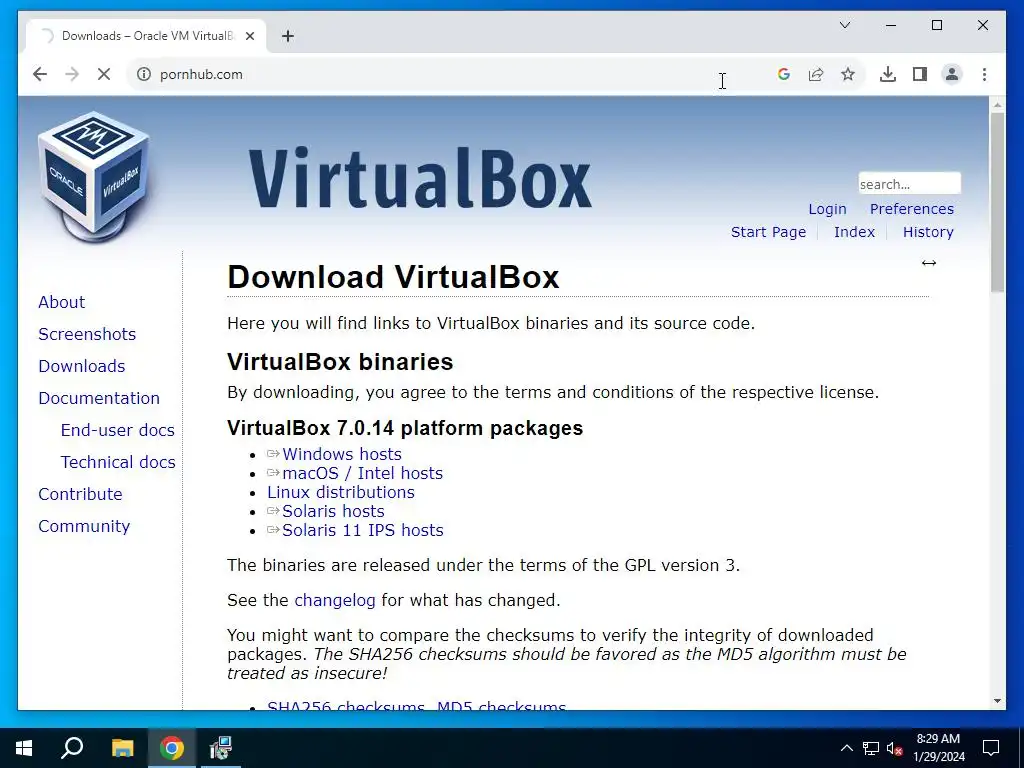Screen dimensions: 1024x768
Task: Click Chrome icon in taskbar
Action: [172, 748]
